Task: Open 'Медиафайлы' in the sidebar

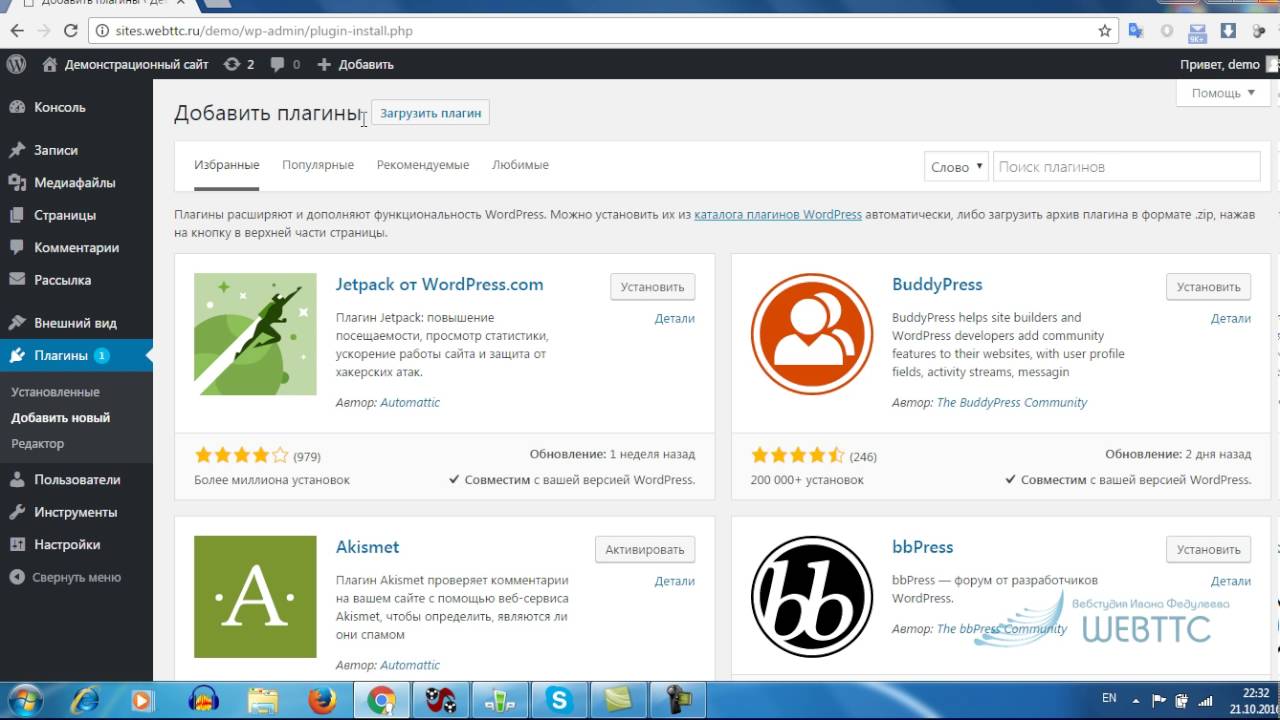Action: (x=76, y=183)
